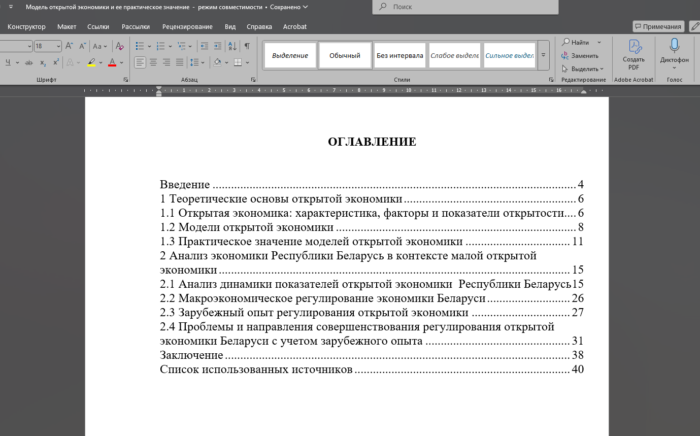700x436 pixels.
Task: Apply the Без интервала style
Action: point(400,55)
